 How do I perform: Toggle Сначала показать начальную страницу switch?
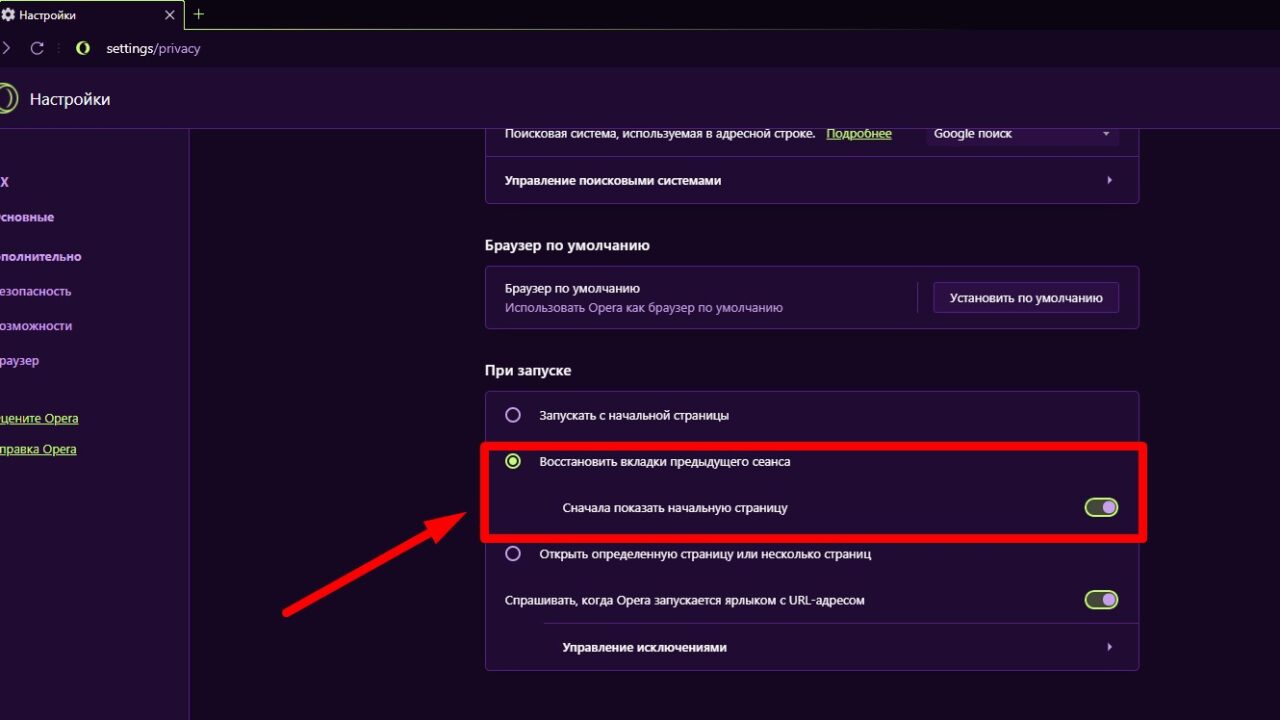pyautogui.click(x=1101, y=507)
